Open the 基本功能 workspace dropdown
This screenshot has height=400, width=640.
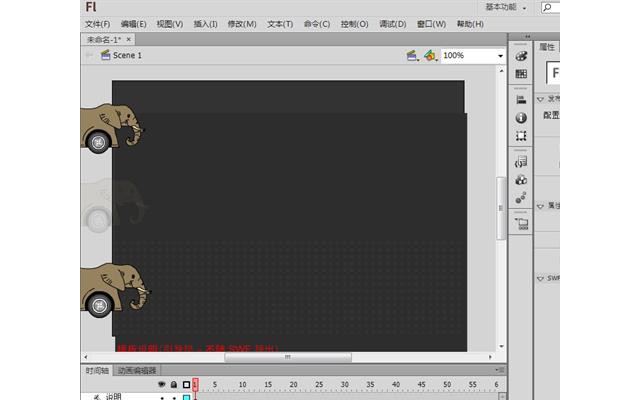point(505,7)
